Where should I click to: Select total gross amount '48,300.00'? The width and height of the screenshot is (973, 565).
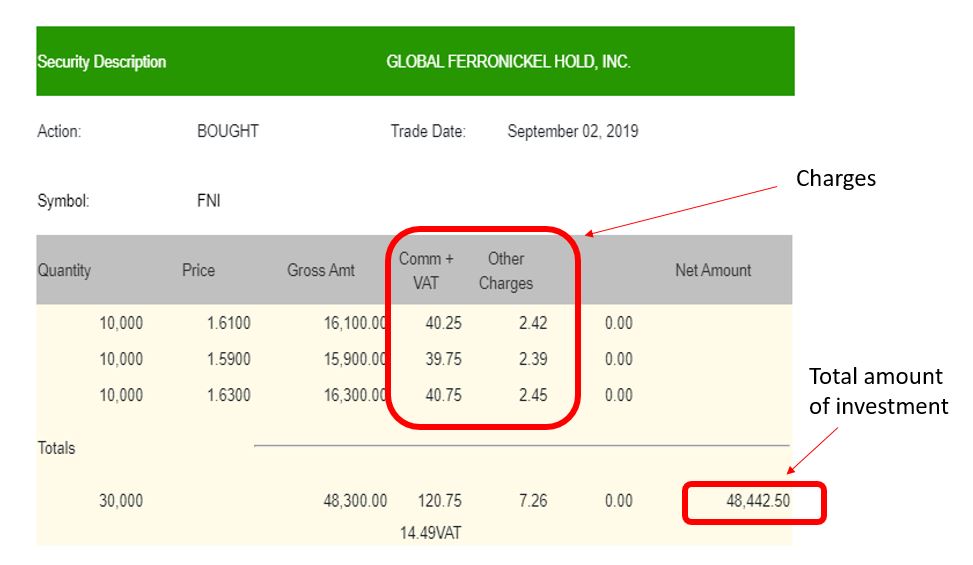(355, 500)
